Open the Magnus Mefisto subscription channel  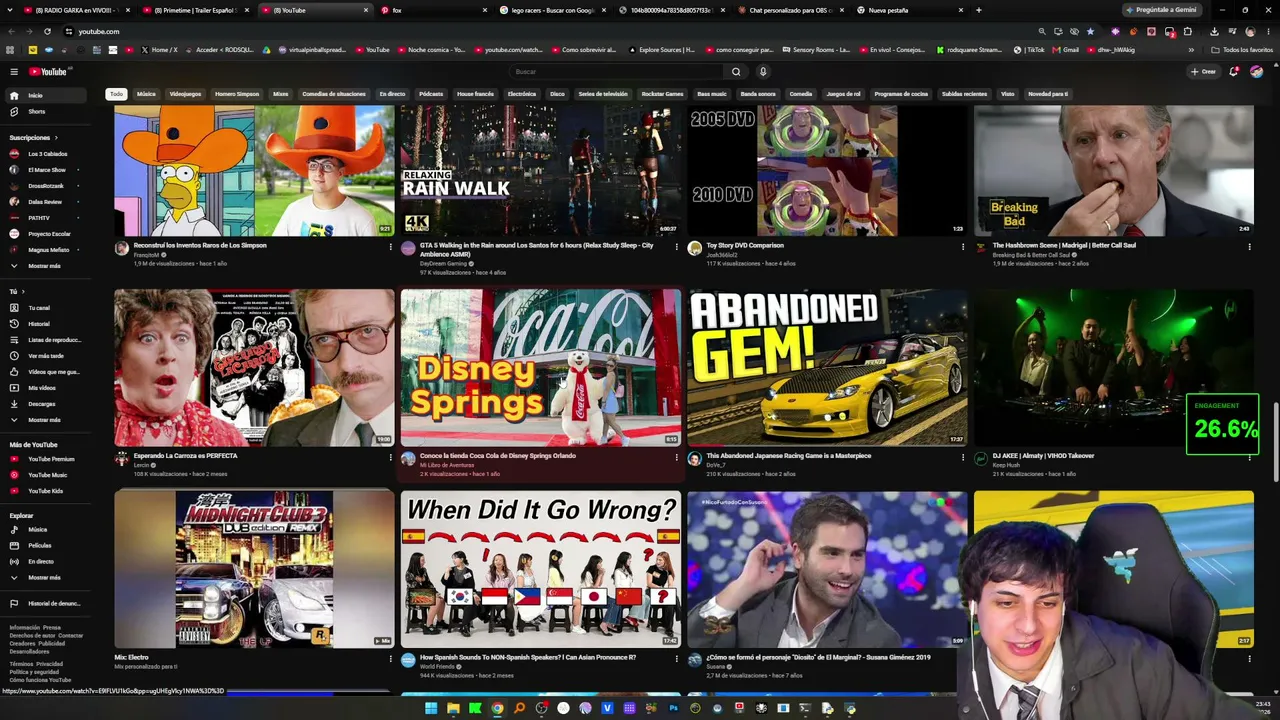pyautogui.click(x=48, y=250)
